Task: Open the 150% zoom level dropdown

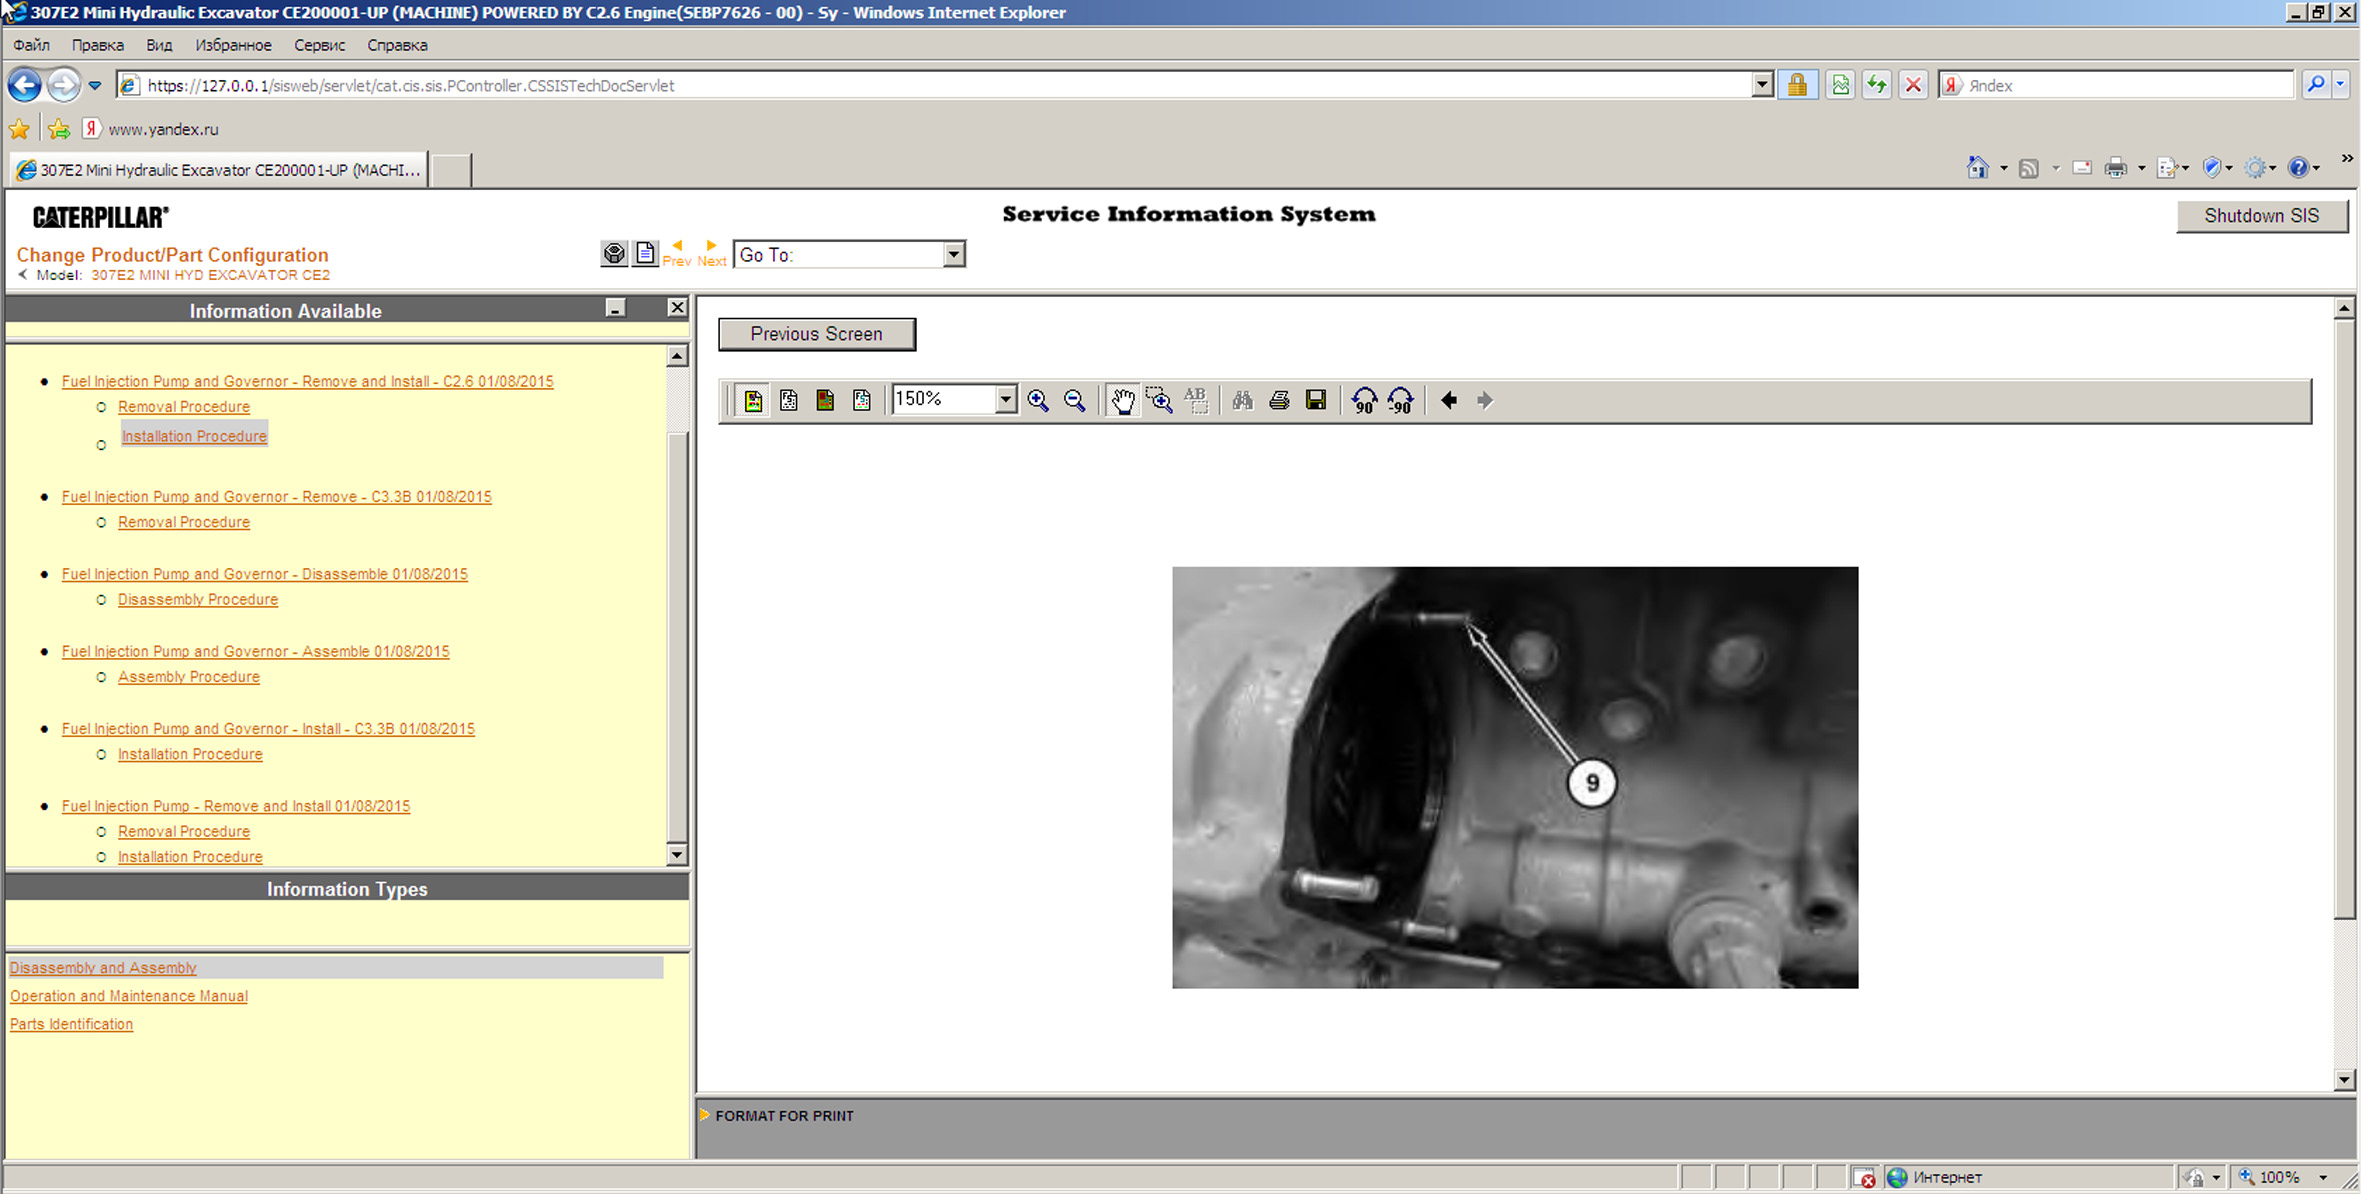Action: click(1005, 400)
